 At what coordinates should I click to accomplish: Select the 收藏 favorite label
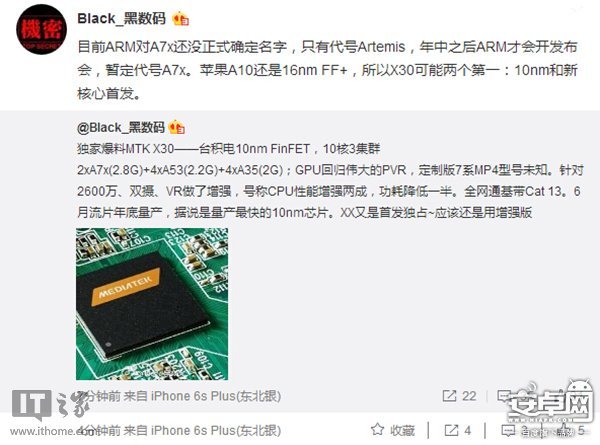tap(403, 430)
